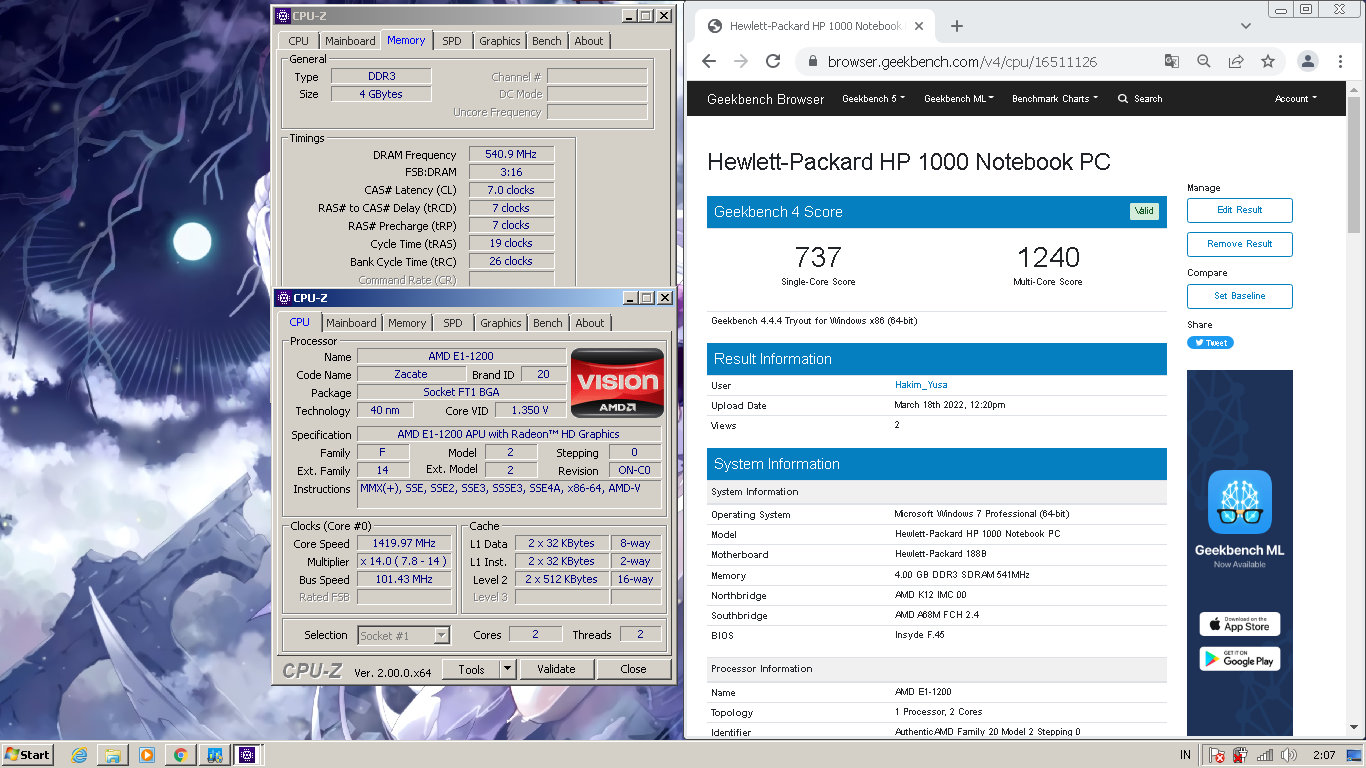Open About tab in lower CPU-Z window
Screen dimensions: 1366x768
click(590, 323)
